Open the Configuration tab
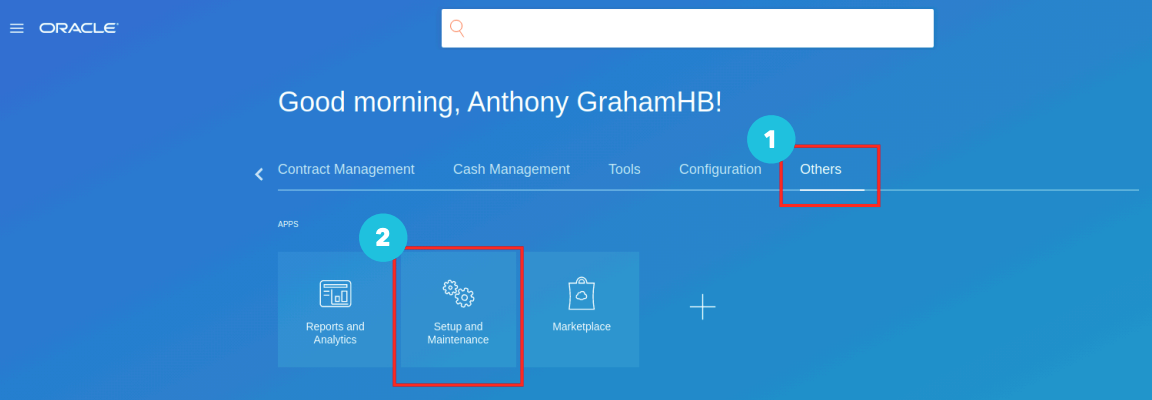Viewport: 1152px width, 400px height. [720, 169]
